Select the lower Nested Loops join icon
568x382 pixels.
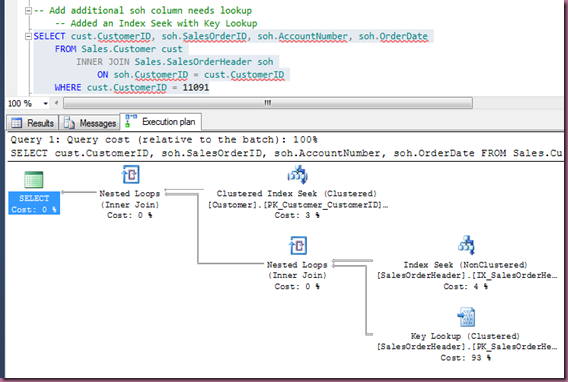click(x=298, y=245)
